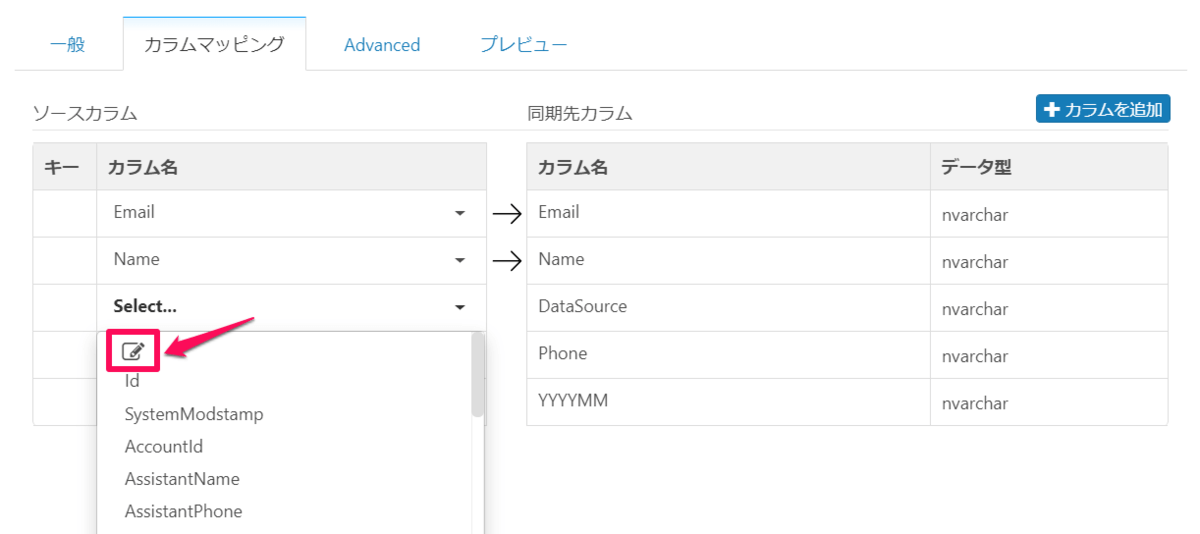Click the カラムを追加 button
Screen dimensions: 1200x534
(1103, 109)
